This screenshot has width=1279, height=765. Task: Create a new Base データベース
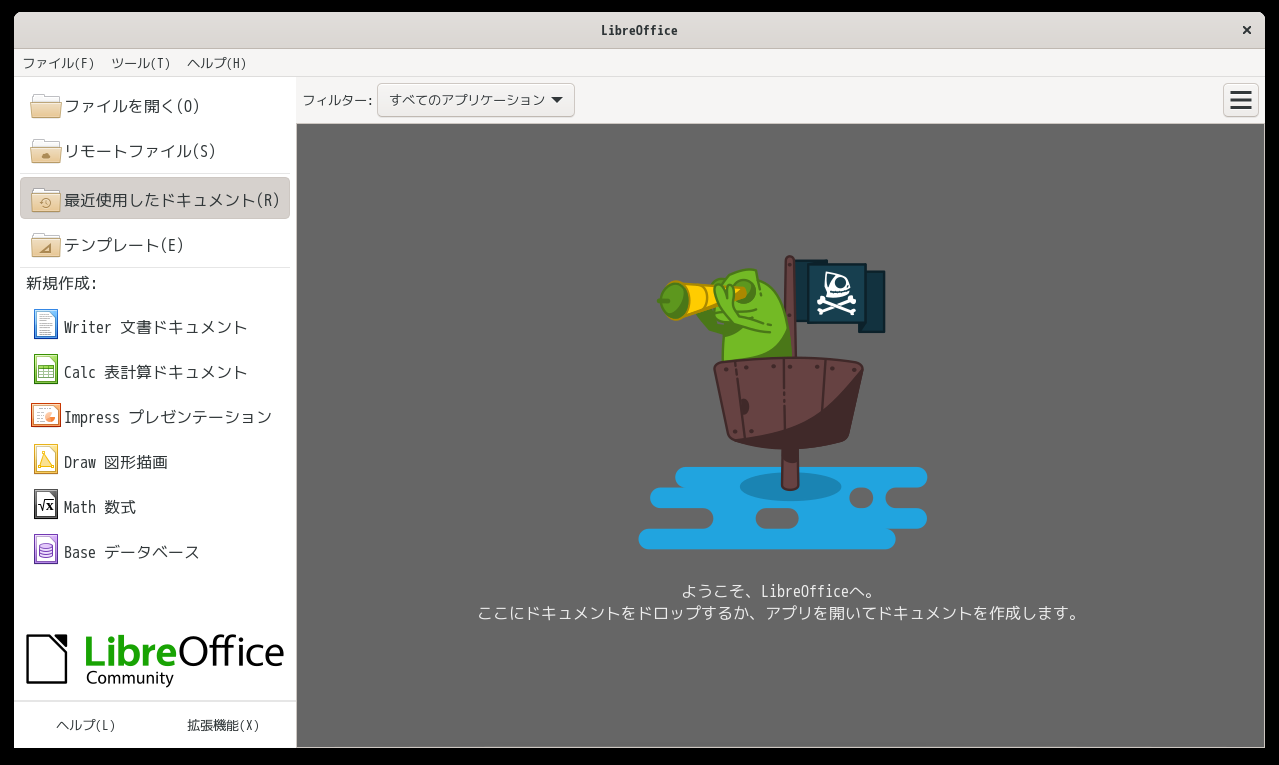[x=155, y=551]
